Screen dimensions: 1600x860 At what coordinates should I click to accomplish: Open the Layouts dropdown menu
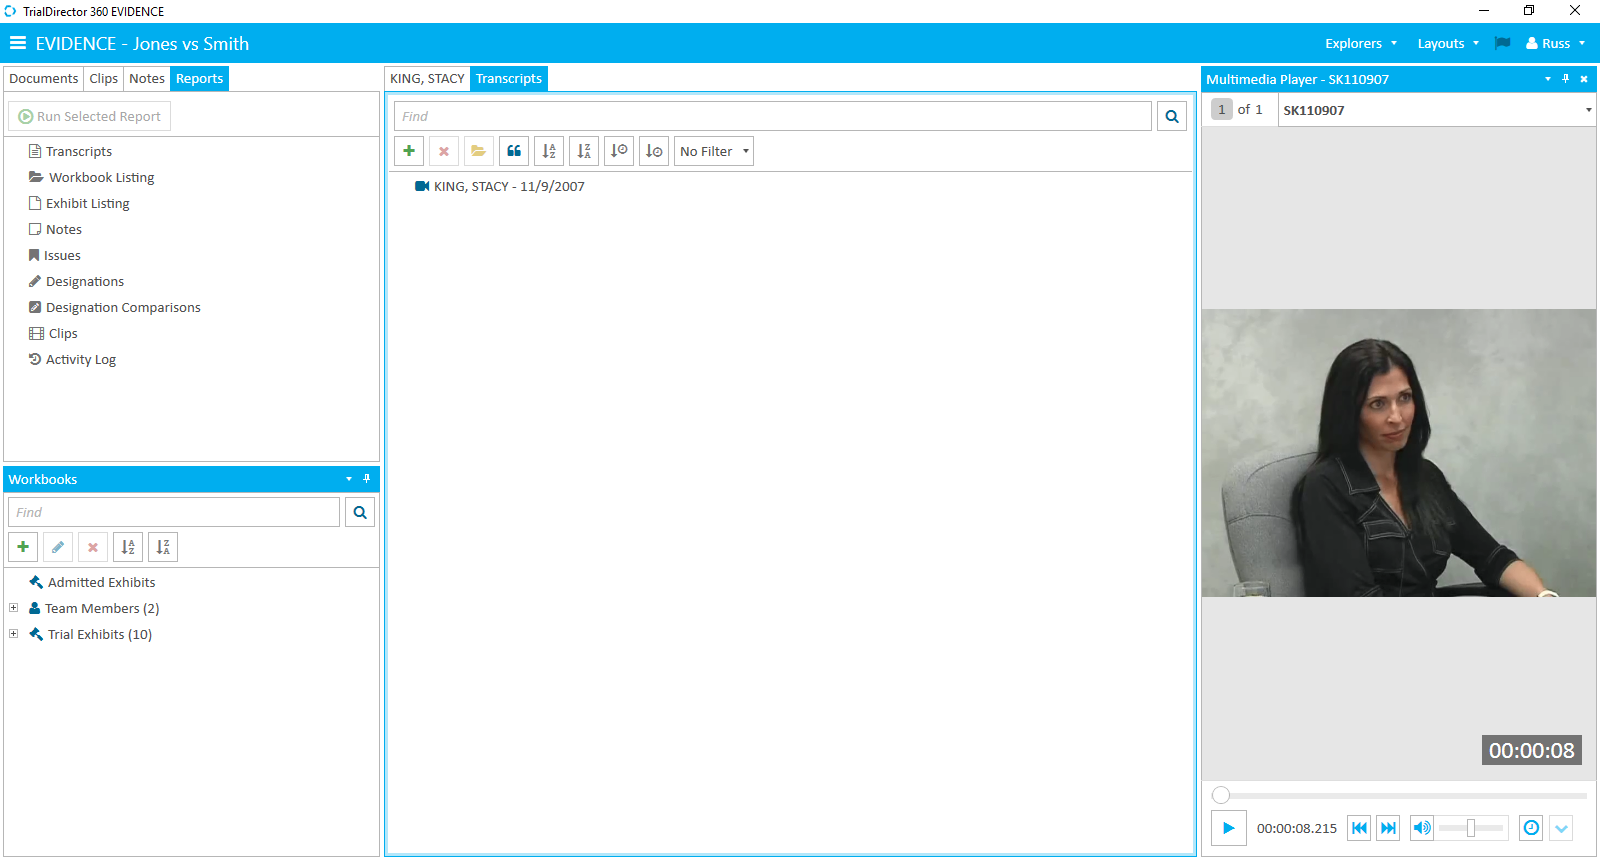point(1448,43)
